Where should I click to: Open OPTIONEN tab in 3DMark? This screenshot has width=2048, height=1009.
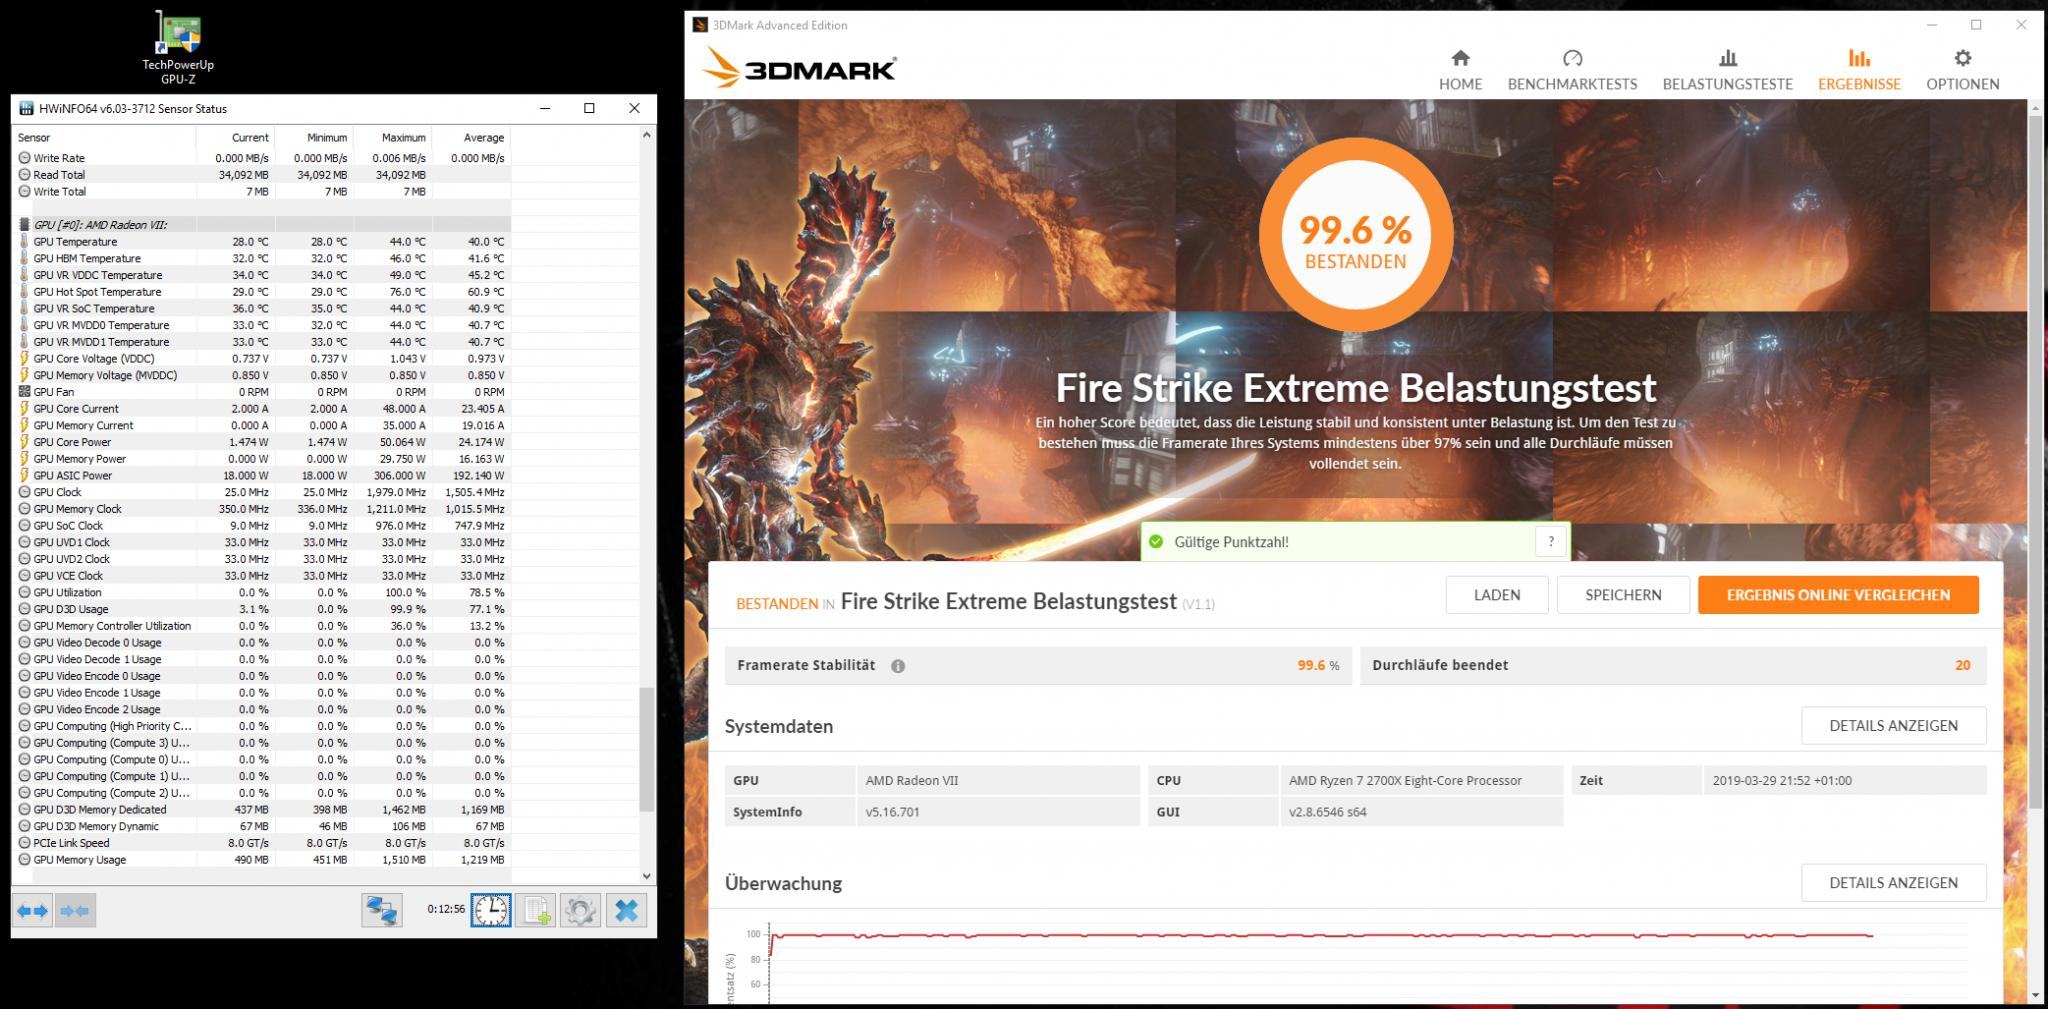coord(1962,70)
